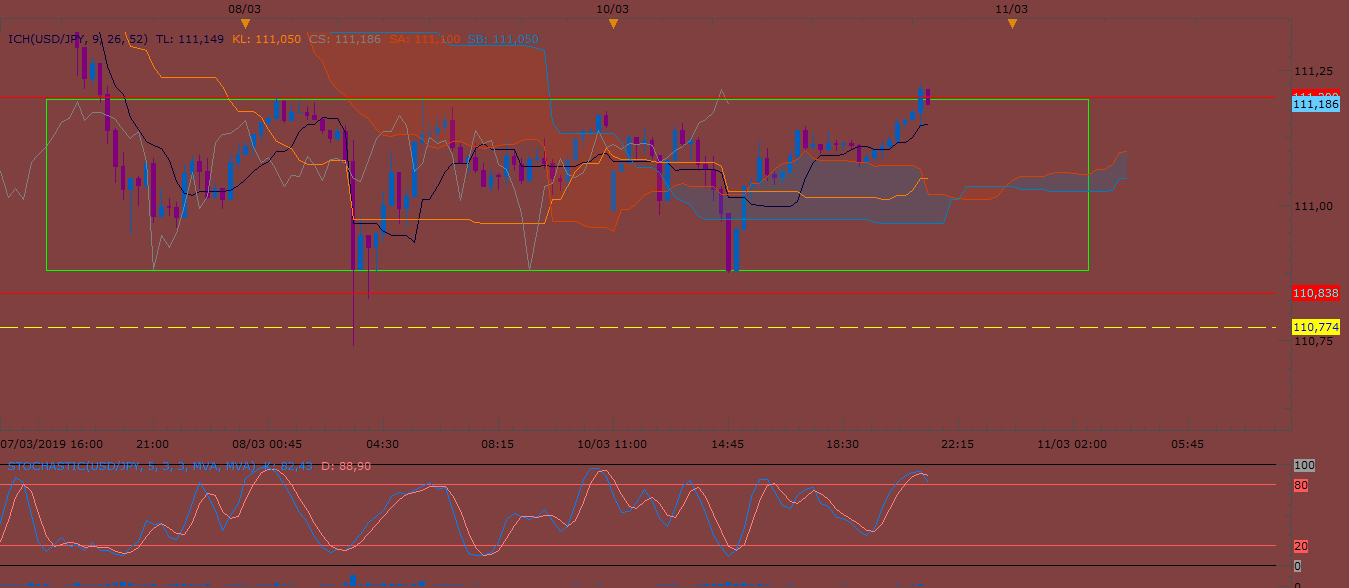Click the blue 111,186 current price tag
This screenshot has height=588, width=1349.
point(1315,104)
